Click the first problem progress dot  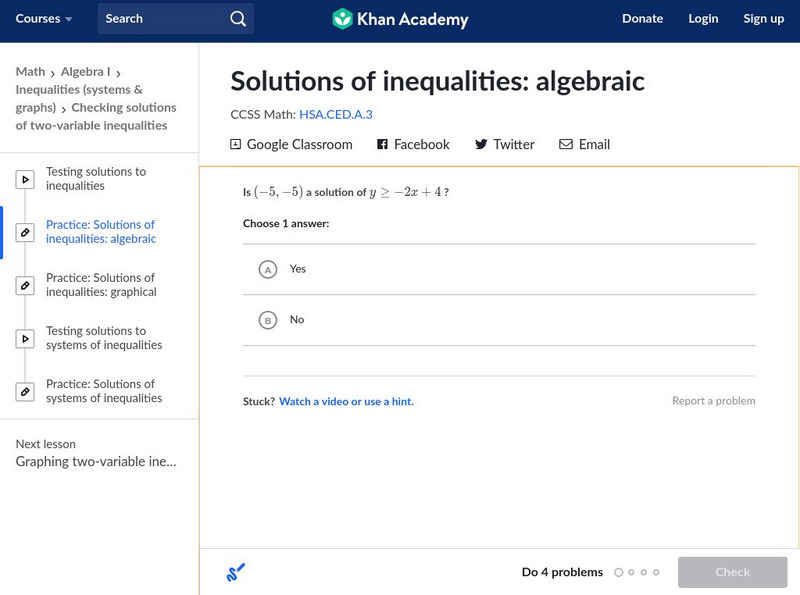(x=619, y=573)
